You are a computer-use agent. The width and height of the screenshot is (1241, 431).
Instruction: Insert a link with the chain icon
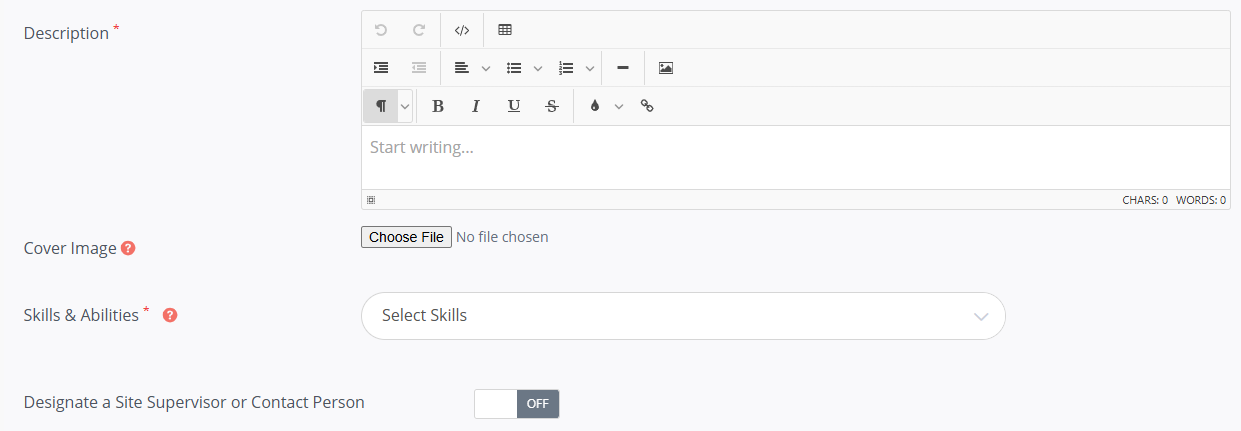(647, 106)
